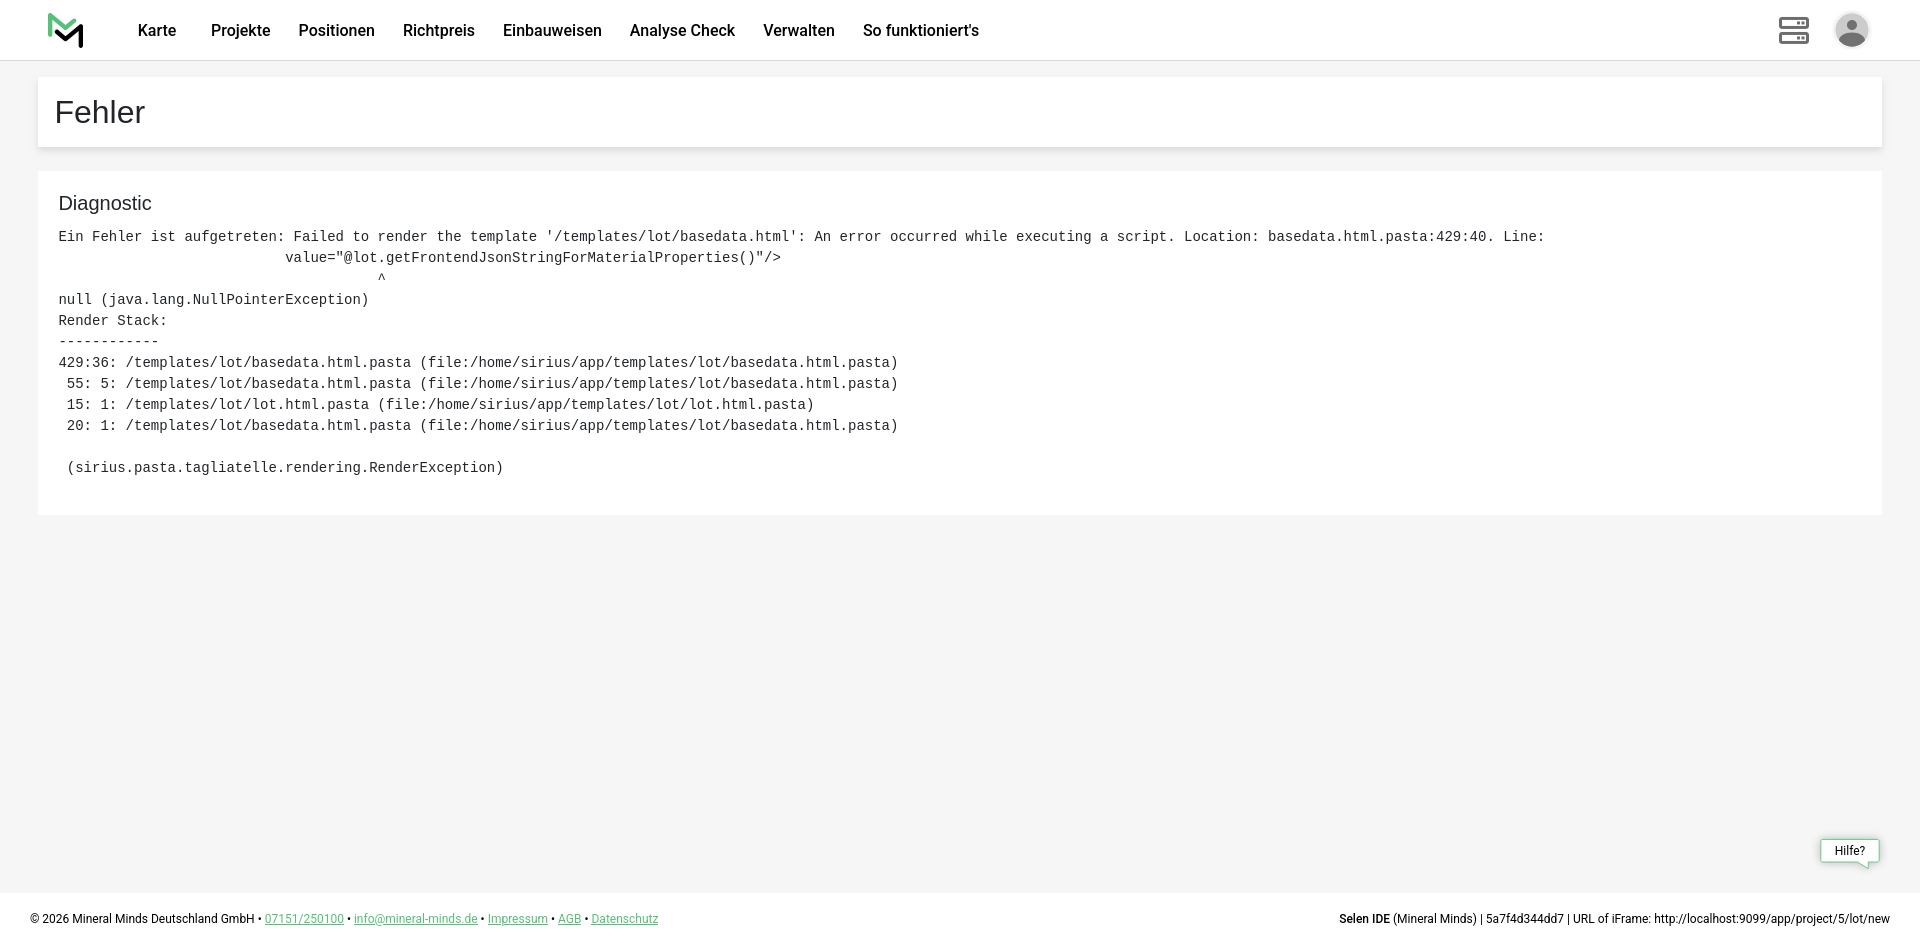Click the iFrame URL text in footer

pyautogui.click(x=1771, y=919)
